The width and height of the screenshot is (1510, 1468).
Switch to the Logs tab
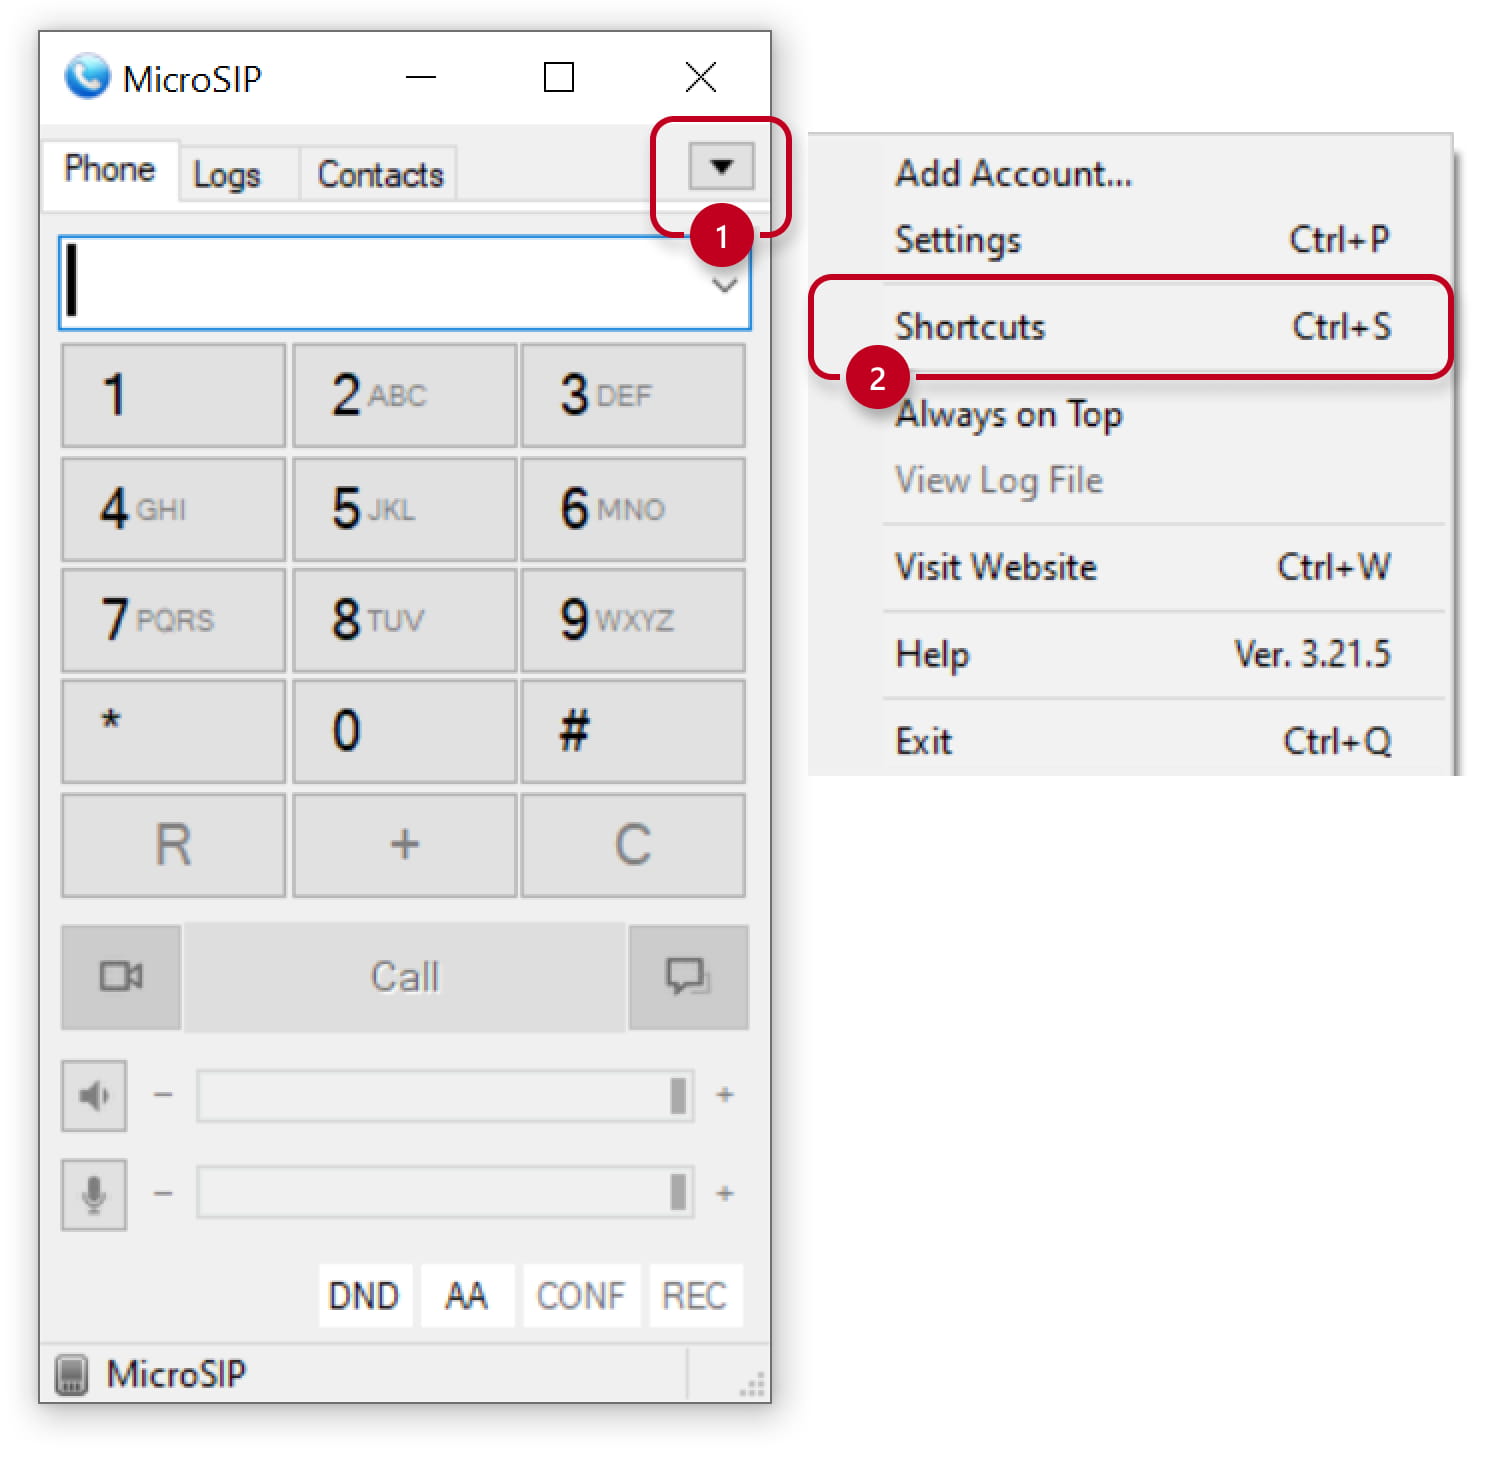tap(227, 175)
